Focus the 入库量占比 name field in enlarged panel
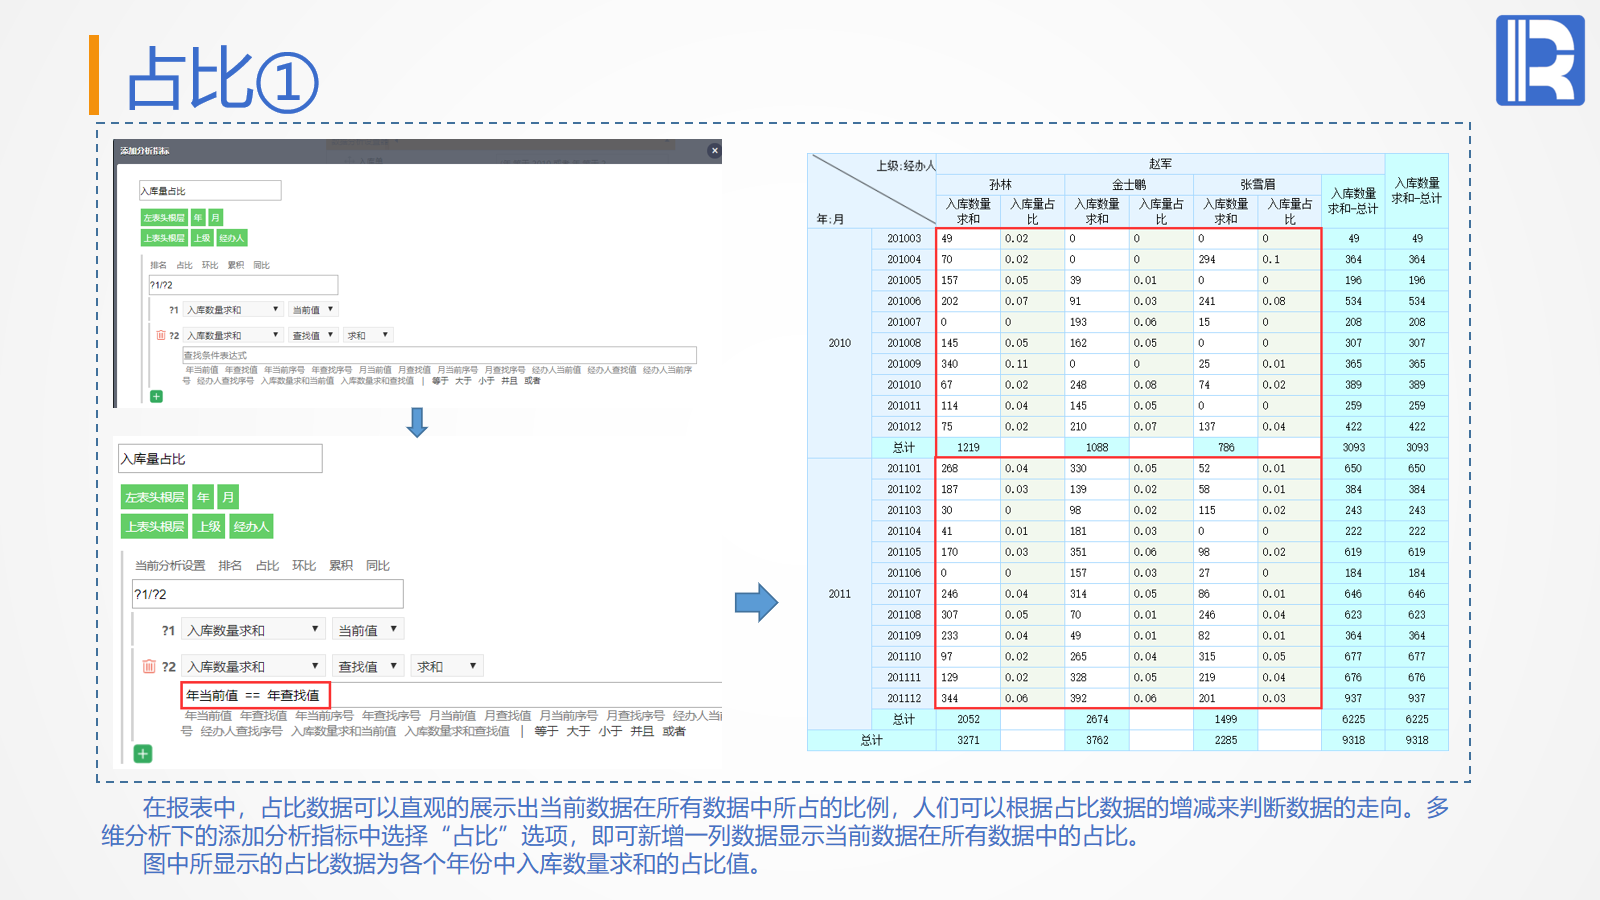This screenshot has height=900, width=1600. point(220,458)
